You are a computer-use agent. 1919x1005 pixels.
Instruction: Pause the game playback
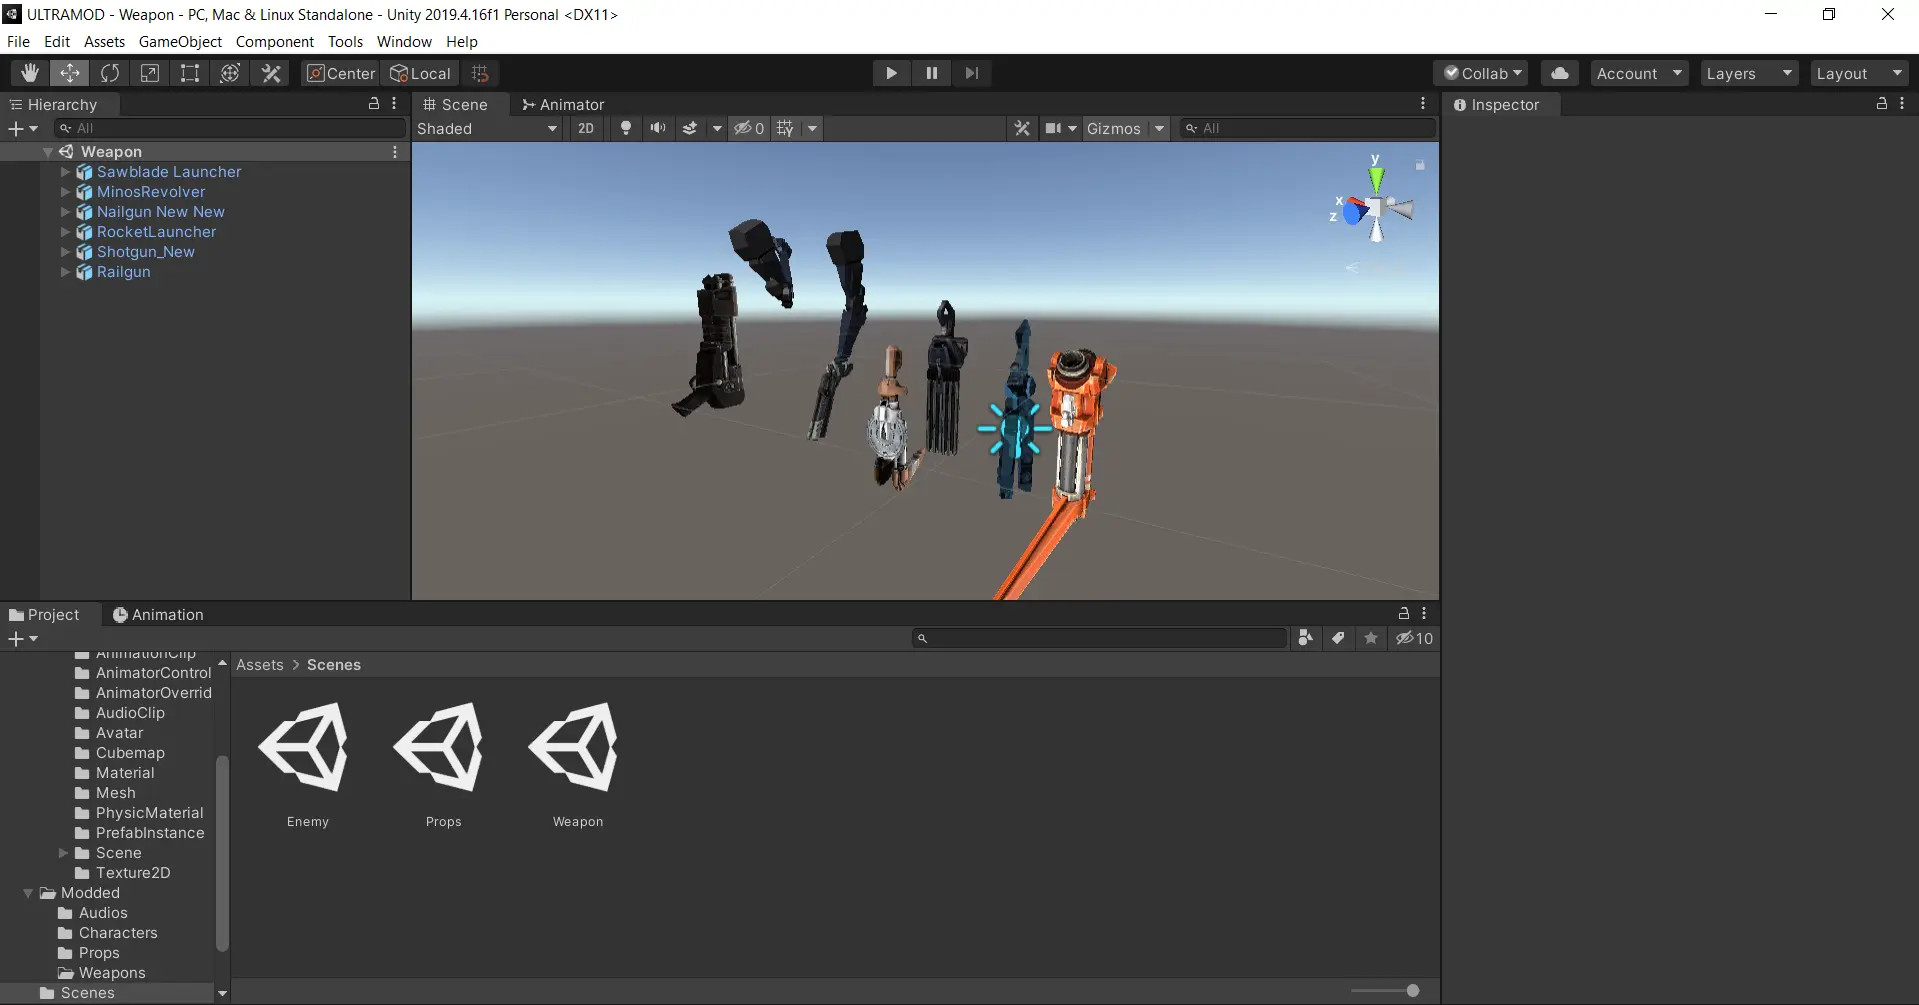[931, 73]
